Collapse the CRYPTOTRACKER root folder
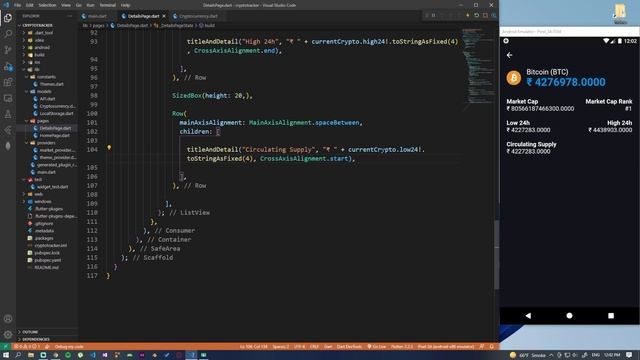640x360 pixels. coord(37,25)
